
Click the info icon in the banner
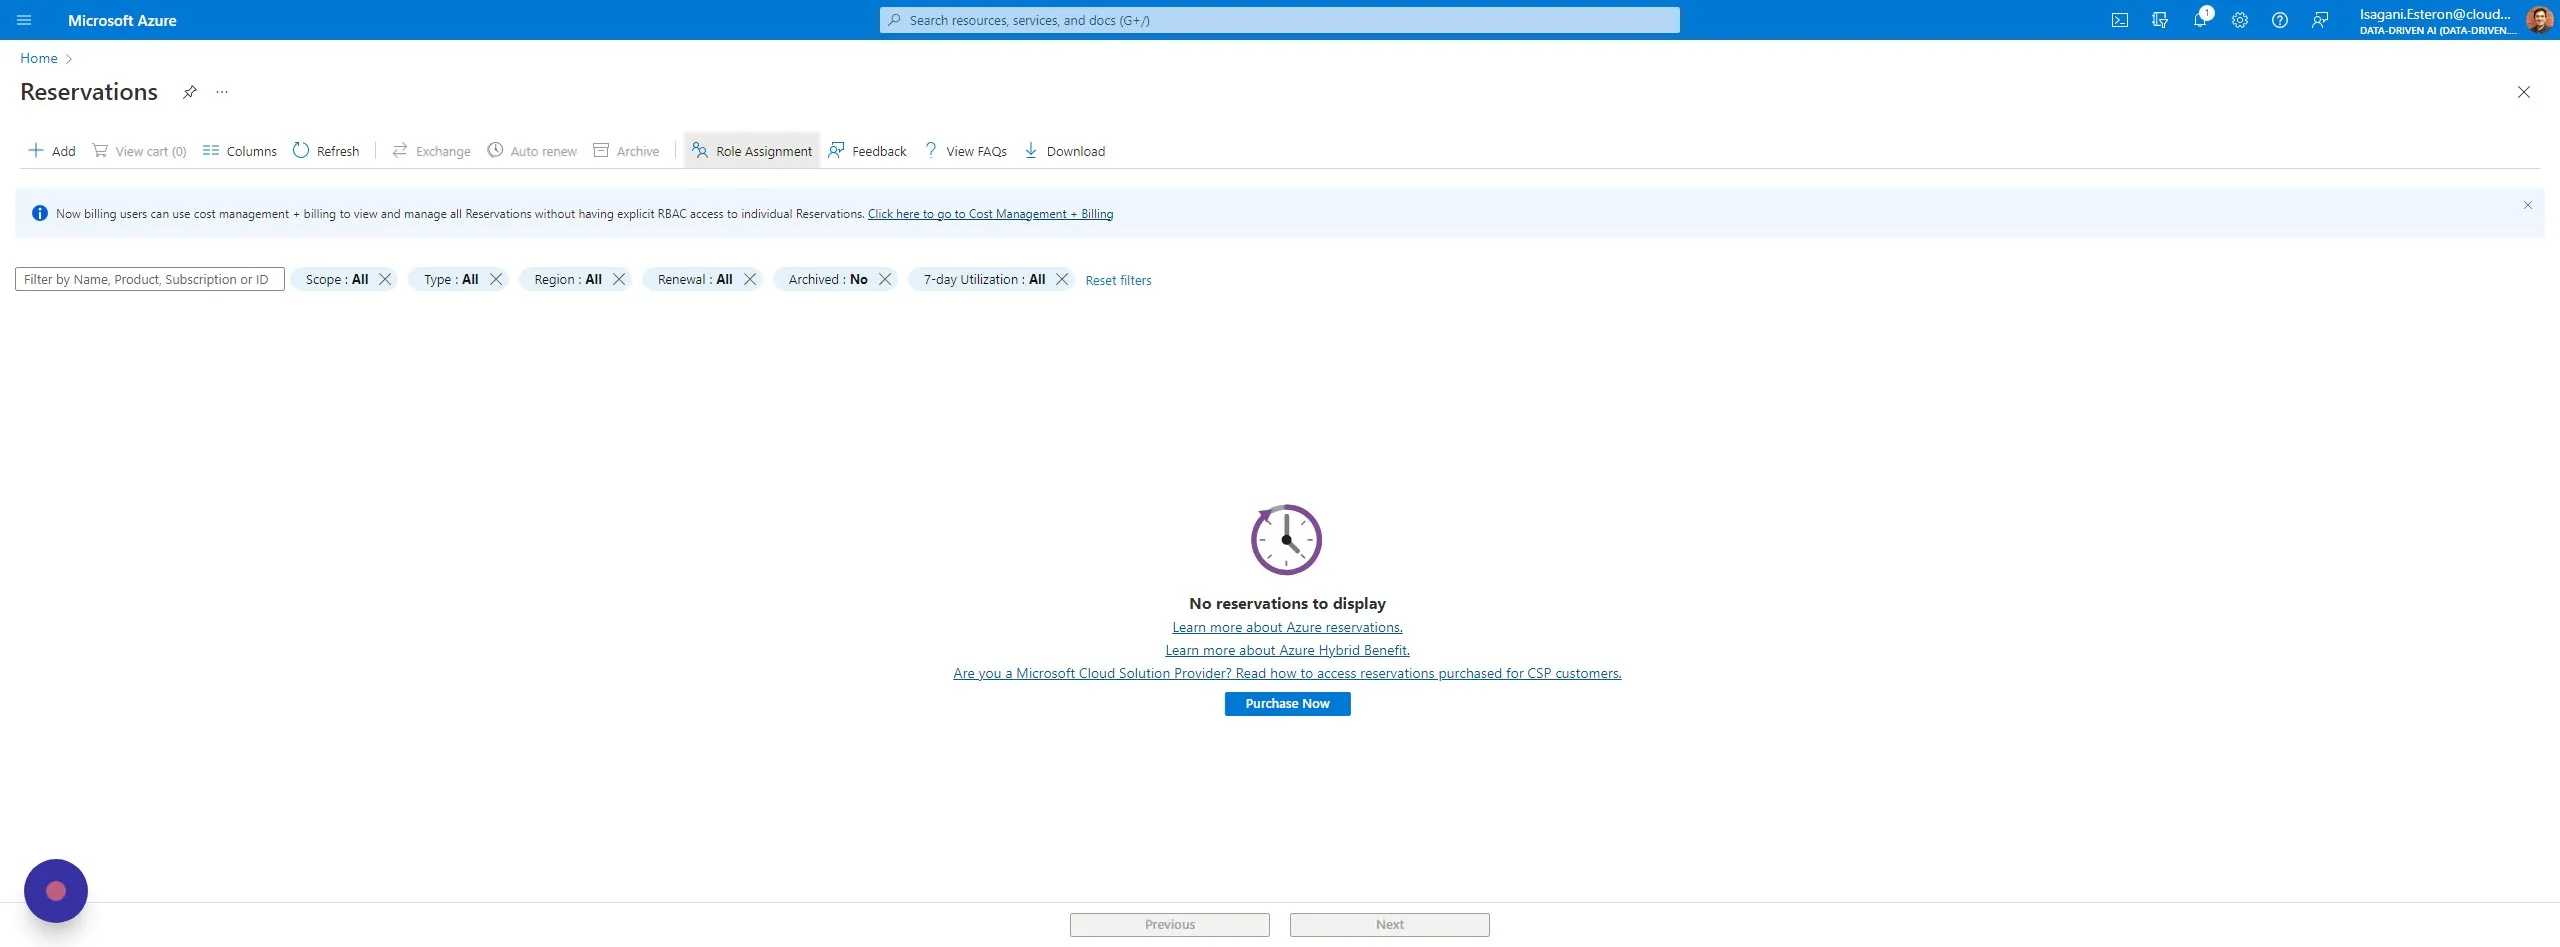(40, 213)
